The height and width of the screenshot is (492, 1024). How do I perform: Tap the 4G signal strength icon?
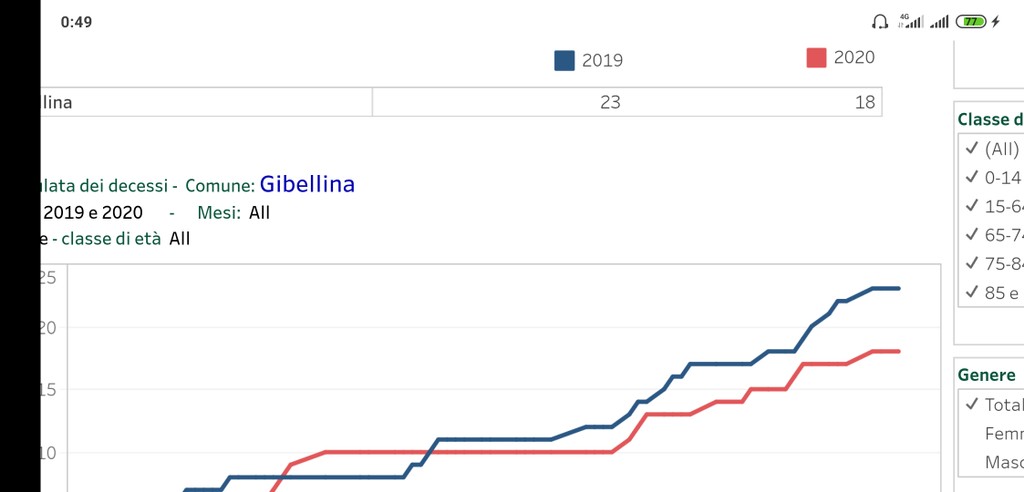[x=909, y=21]
